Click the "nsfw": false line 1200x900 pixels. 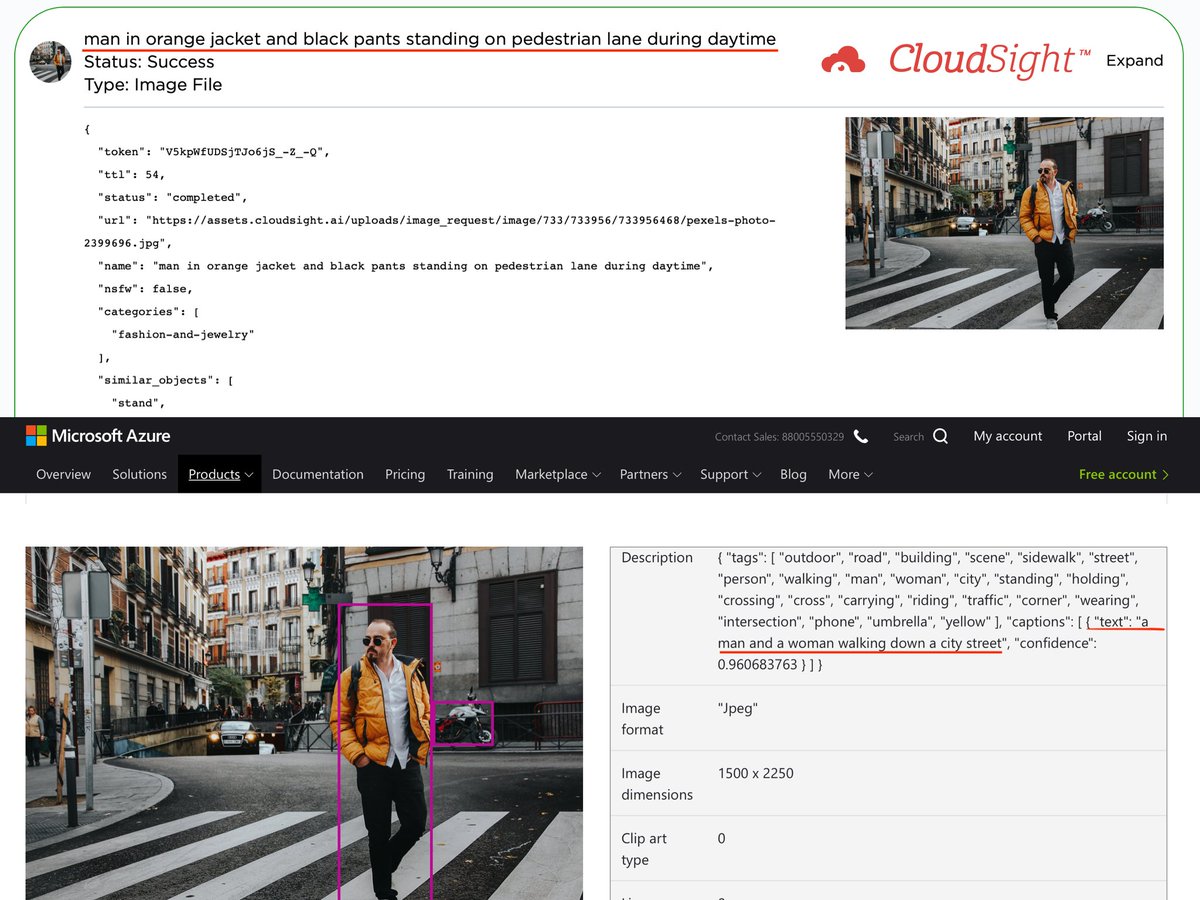point(145,289)
